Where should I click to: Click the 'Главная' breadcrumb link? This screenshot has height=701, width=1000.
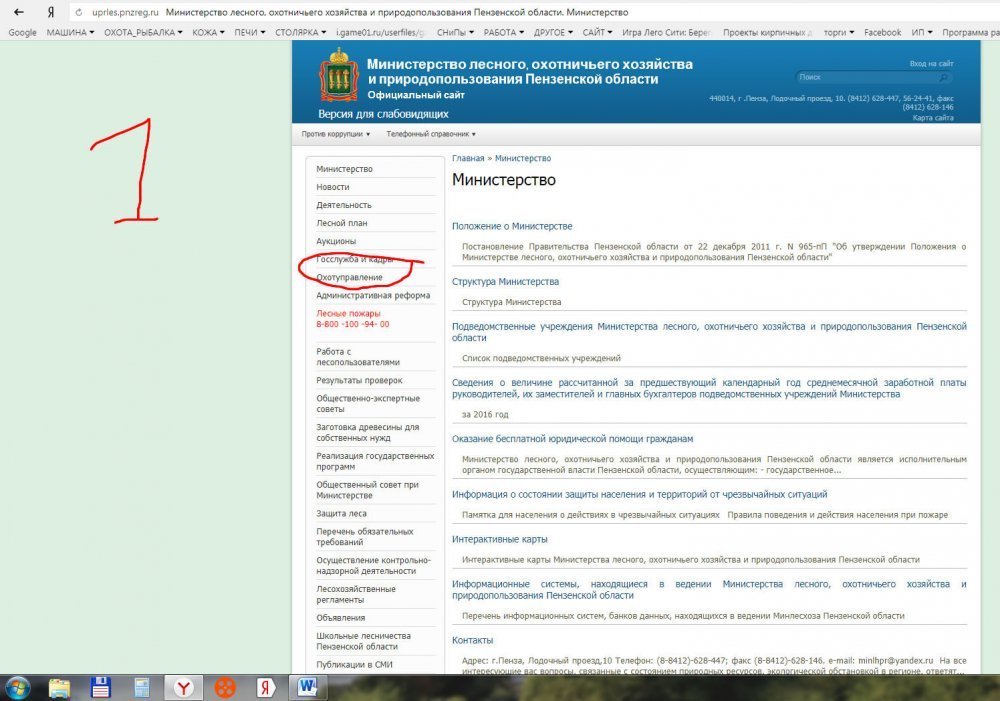467,158
